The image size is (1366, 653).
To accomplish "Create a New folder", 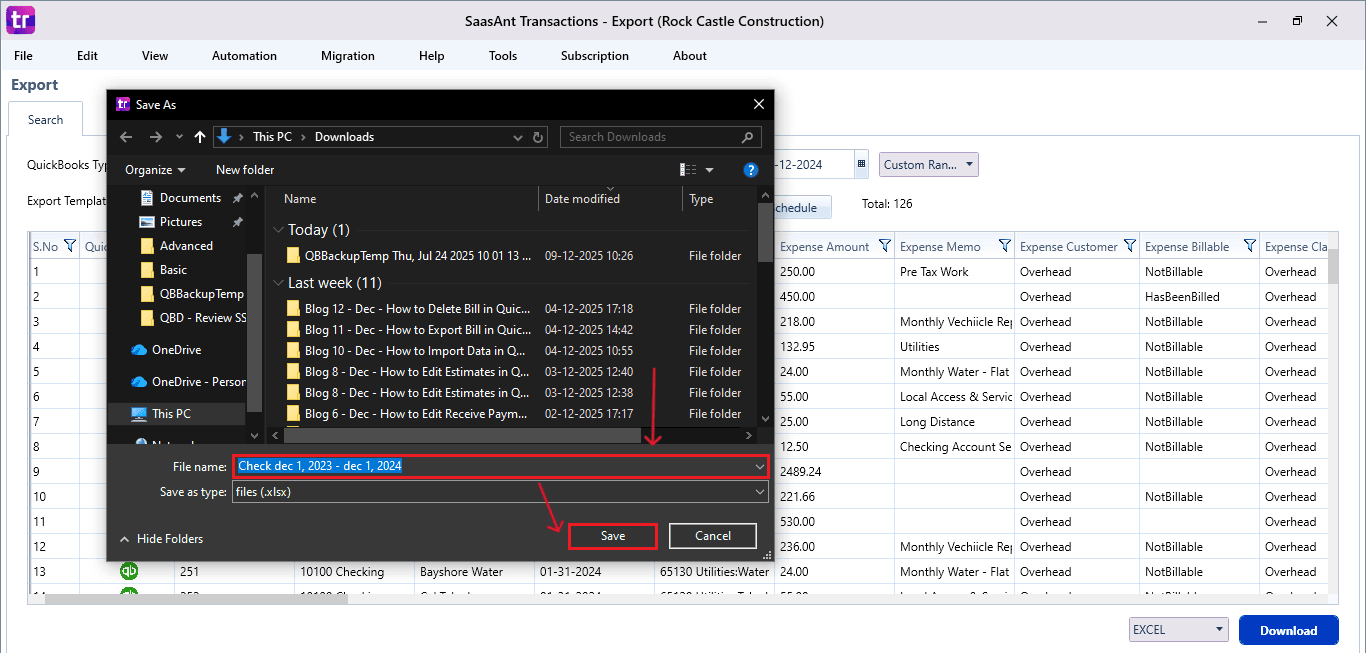I will (x=245, y=170).
